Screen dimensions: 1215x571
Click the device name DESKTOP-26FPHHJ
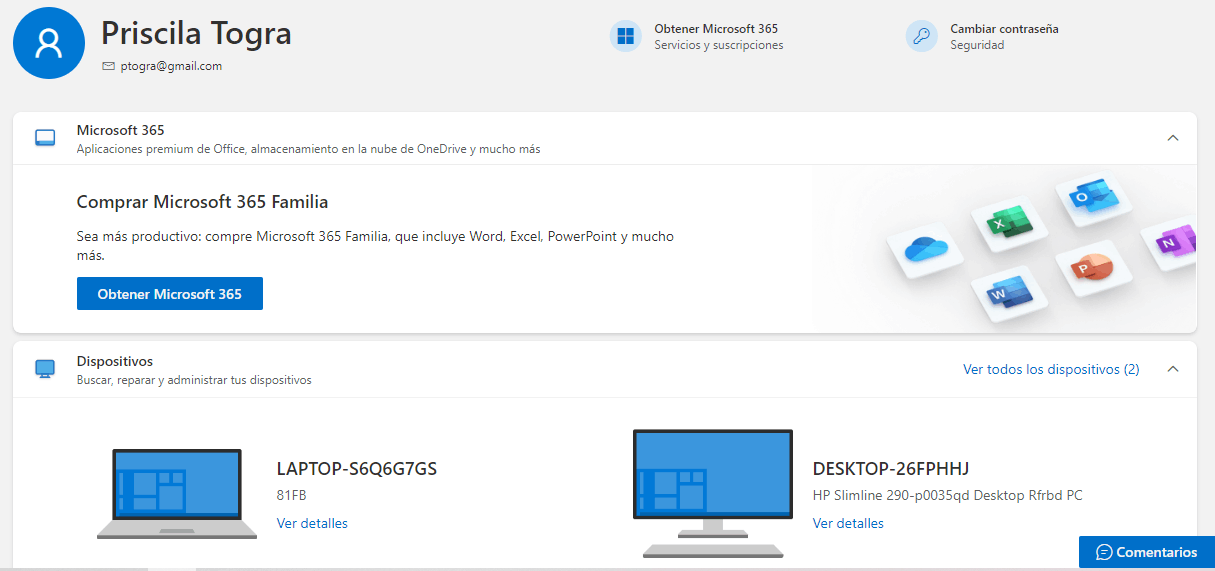click(x=891, y=469)
